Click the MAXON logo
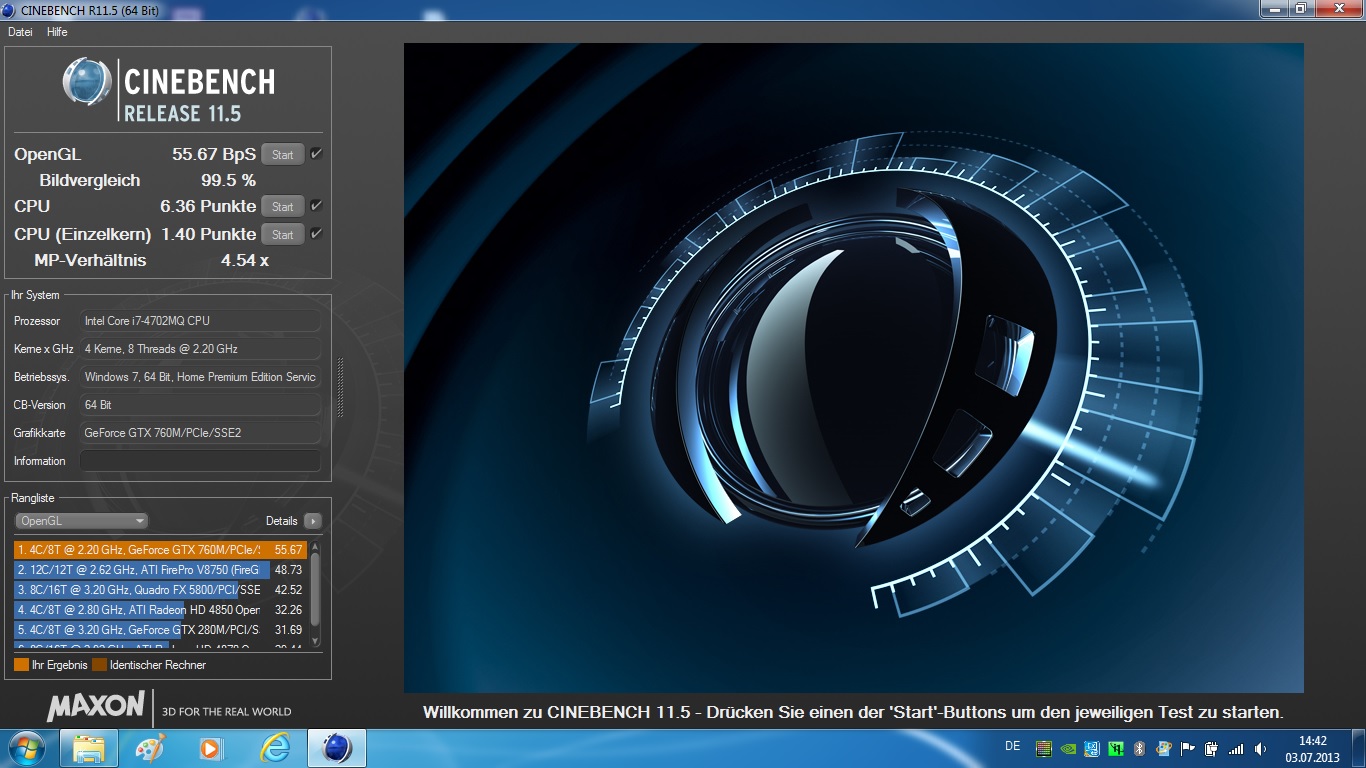Screen dimensions: 1366x768 [x=96, y=706]
